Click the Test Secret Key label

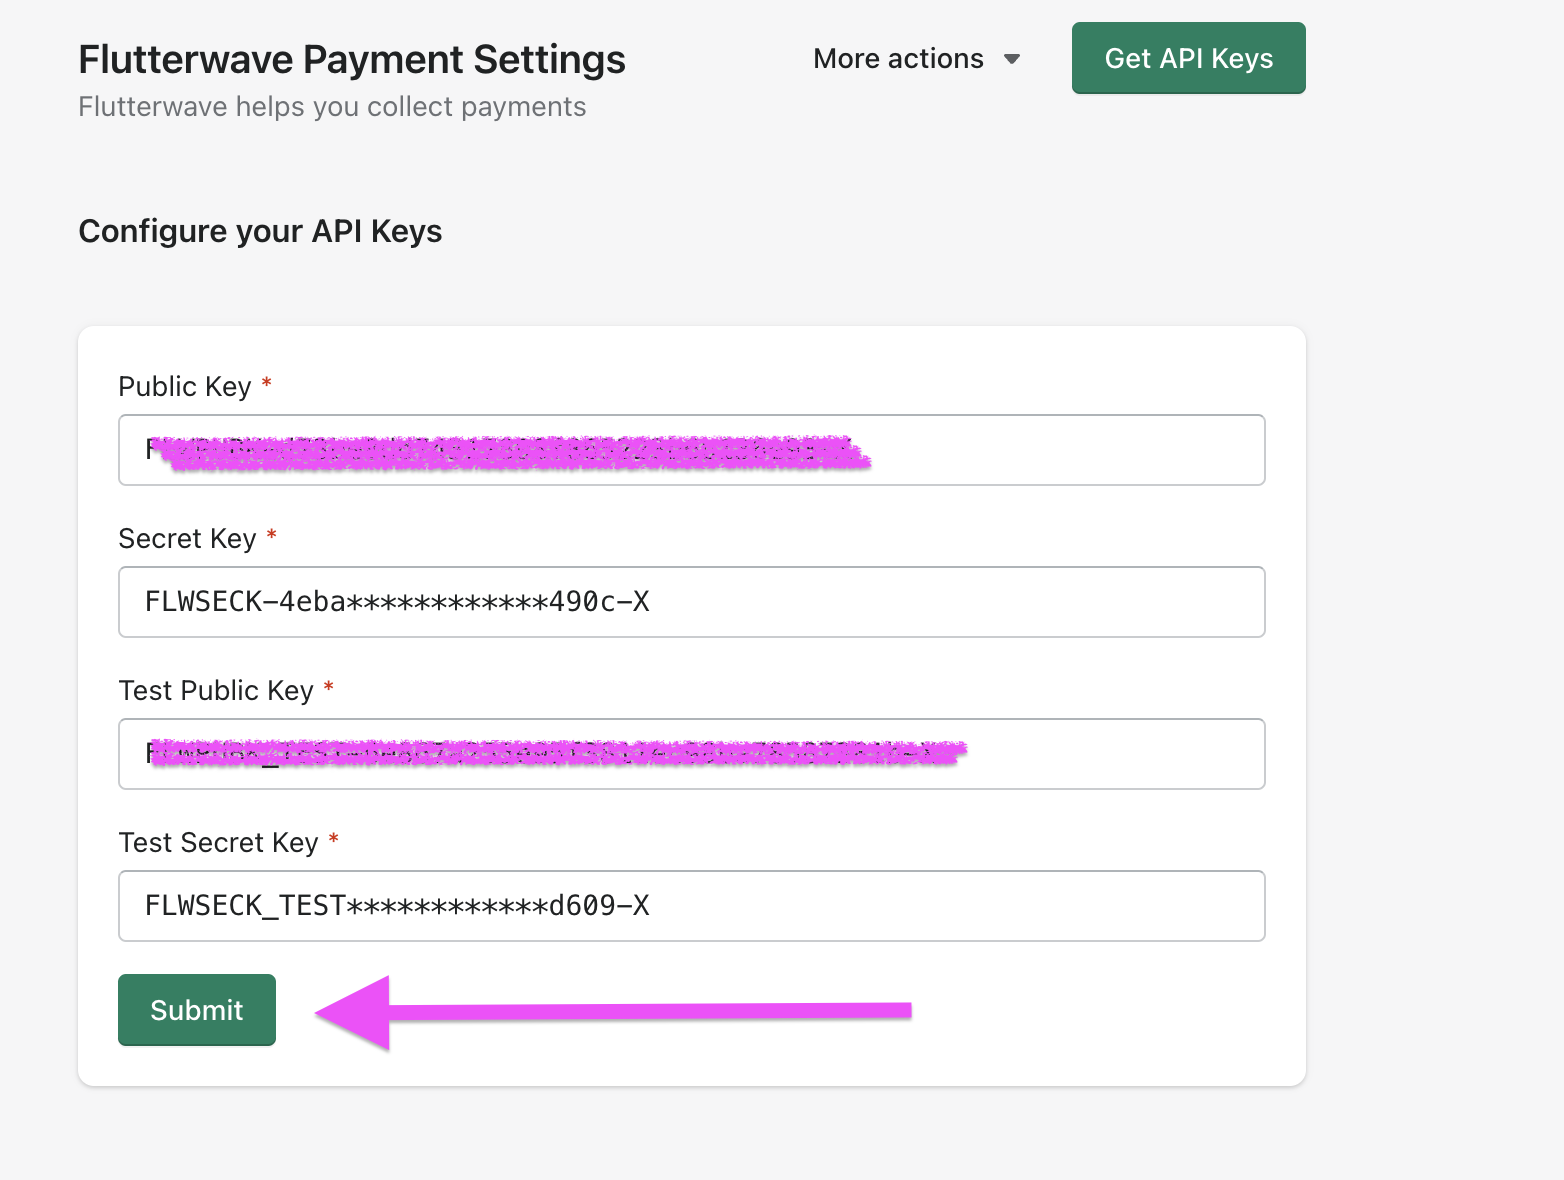tap(218, 843)
